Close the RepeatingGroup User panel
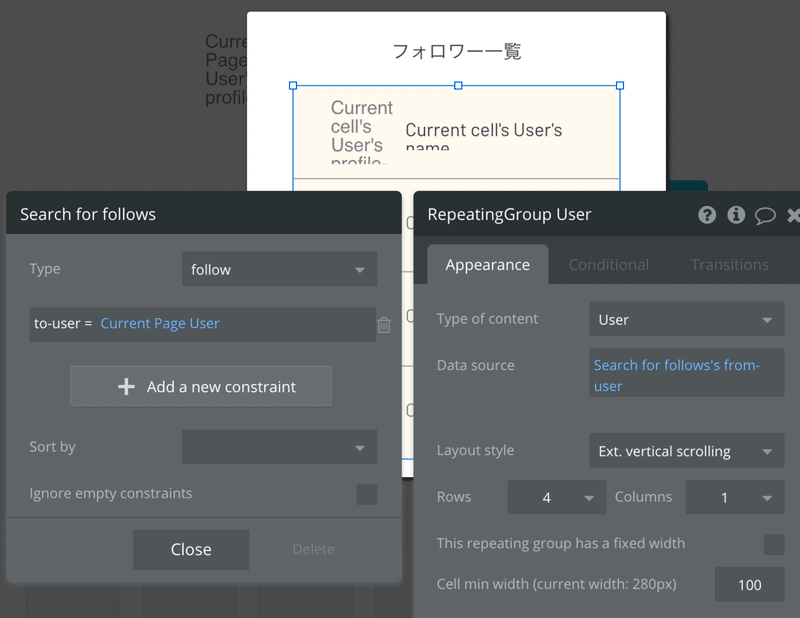This screenshot has width=800, height=618. (x=793, y=215)
